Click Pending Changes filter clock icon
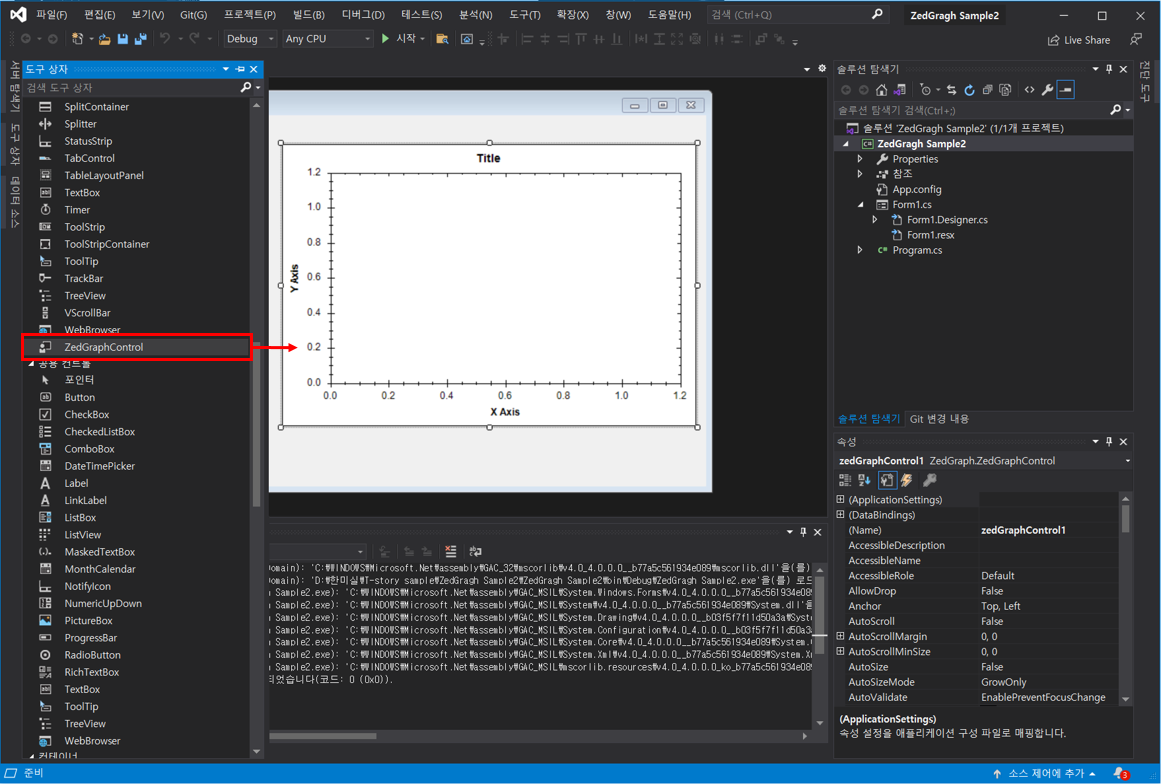The width and height of the screenshot is (1161, 784). pyautogui.click(x=926, y=90)
